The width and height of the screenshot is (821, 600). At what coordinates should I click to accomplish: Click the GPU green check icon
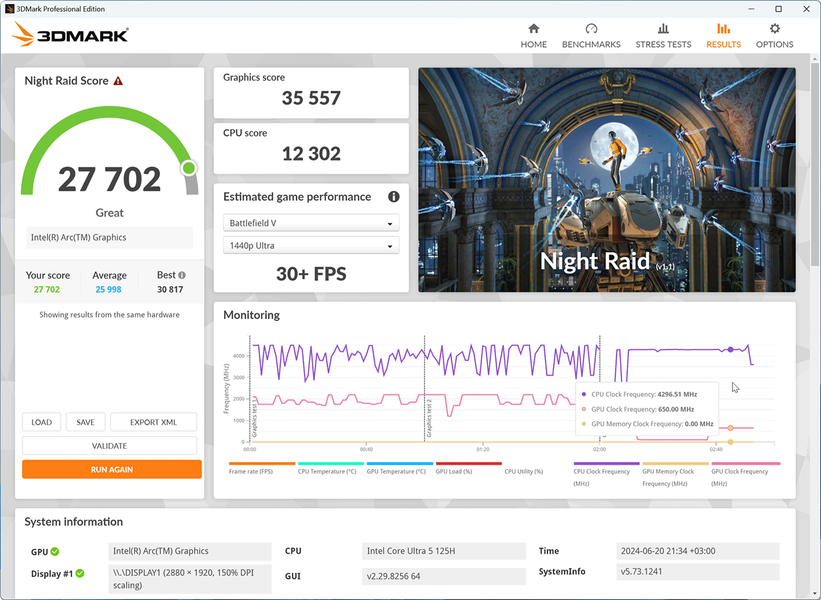click(x=55, y=551)
